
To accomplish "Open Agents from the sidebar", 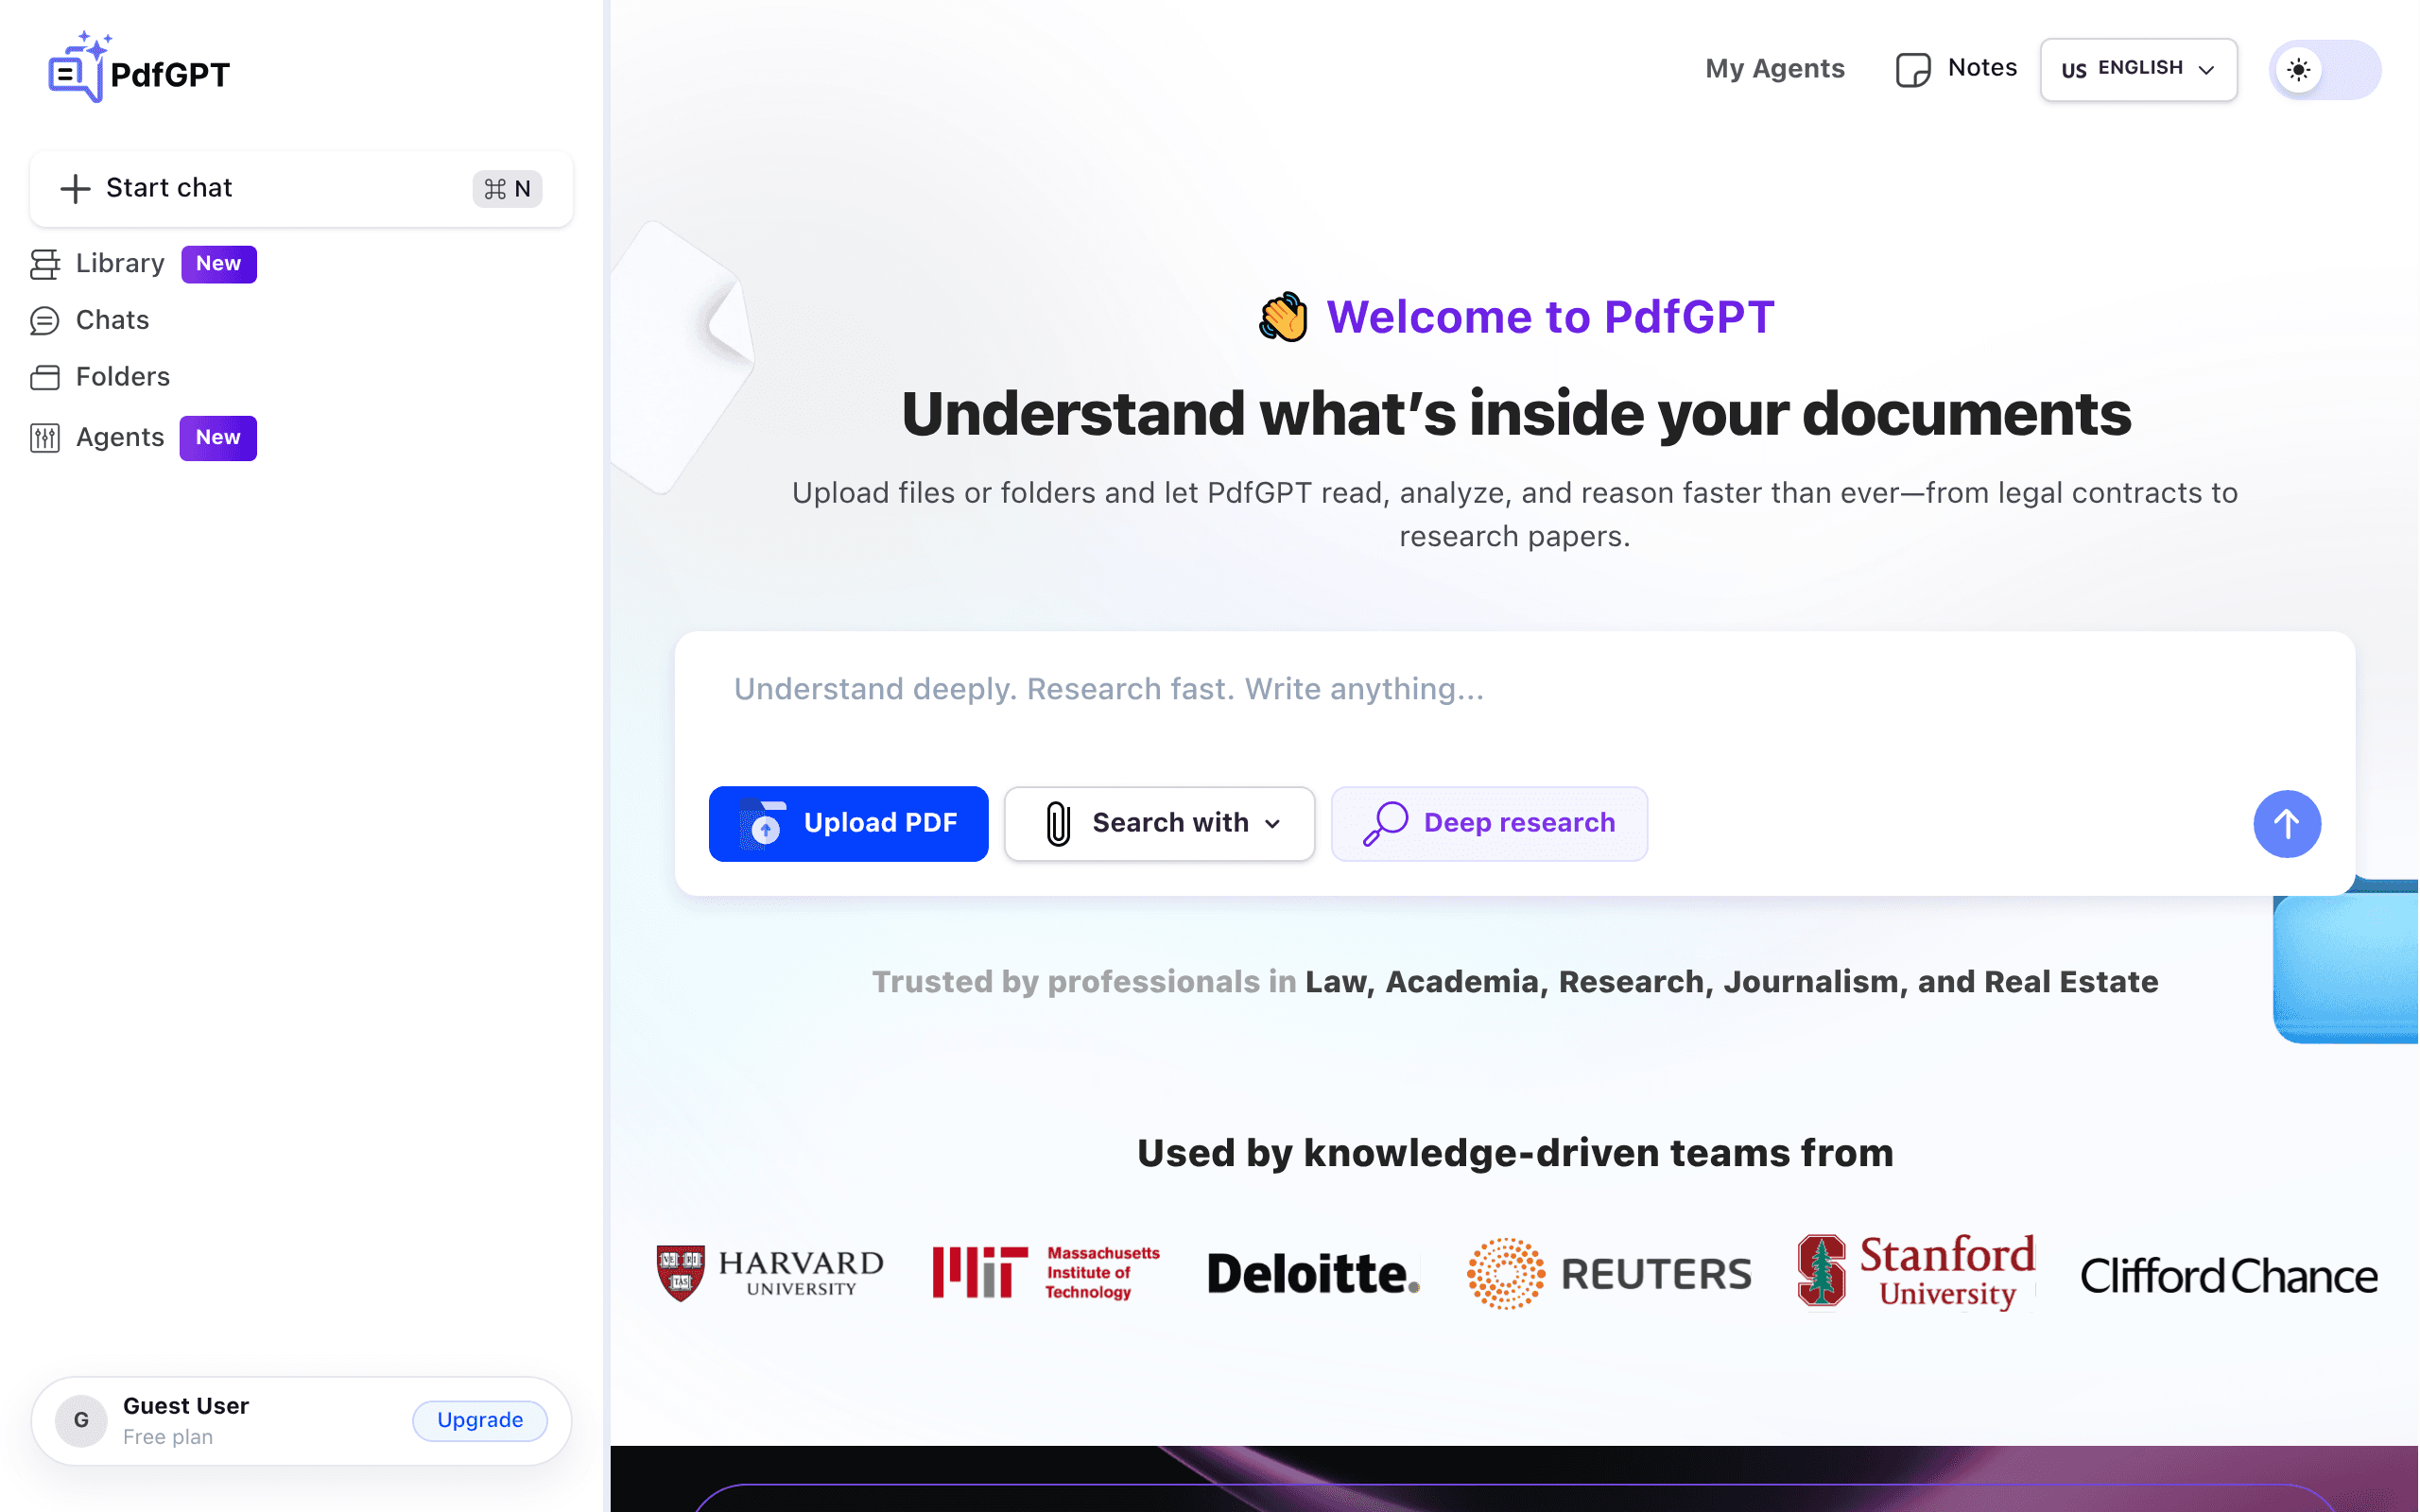I will (120, 437).
